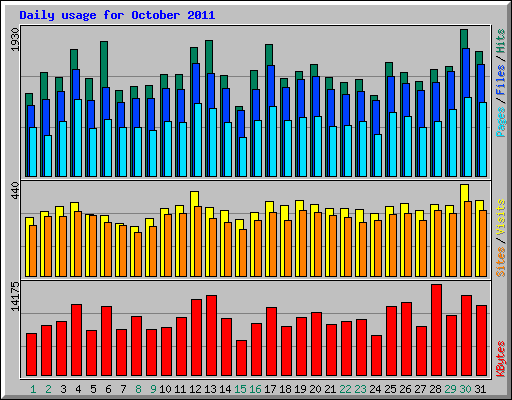
Task: Click the Files legend label
Action: [x=500, y=80]
